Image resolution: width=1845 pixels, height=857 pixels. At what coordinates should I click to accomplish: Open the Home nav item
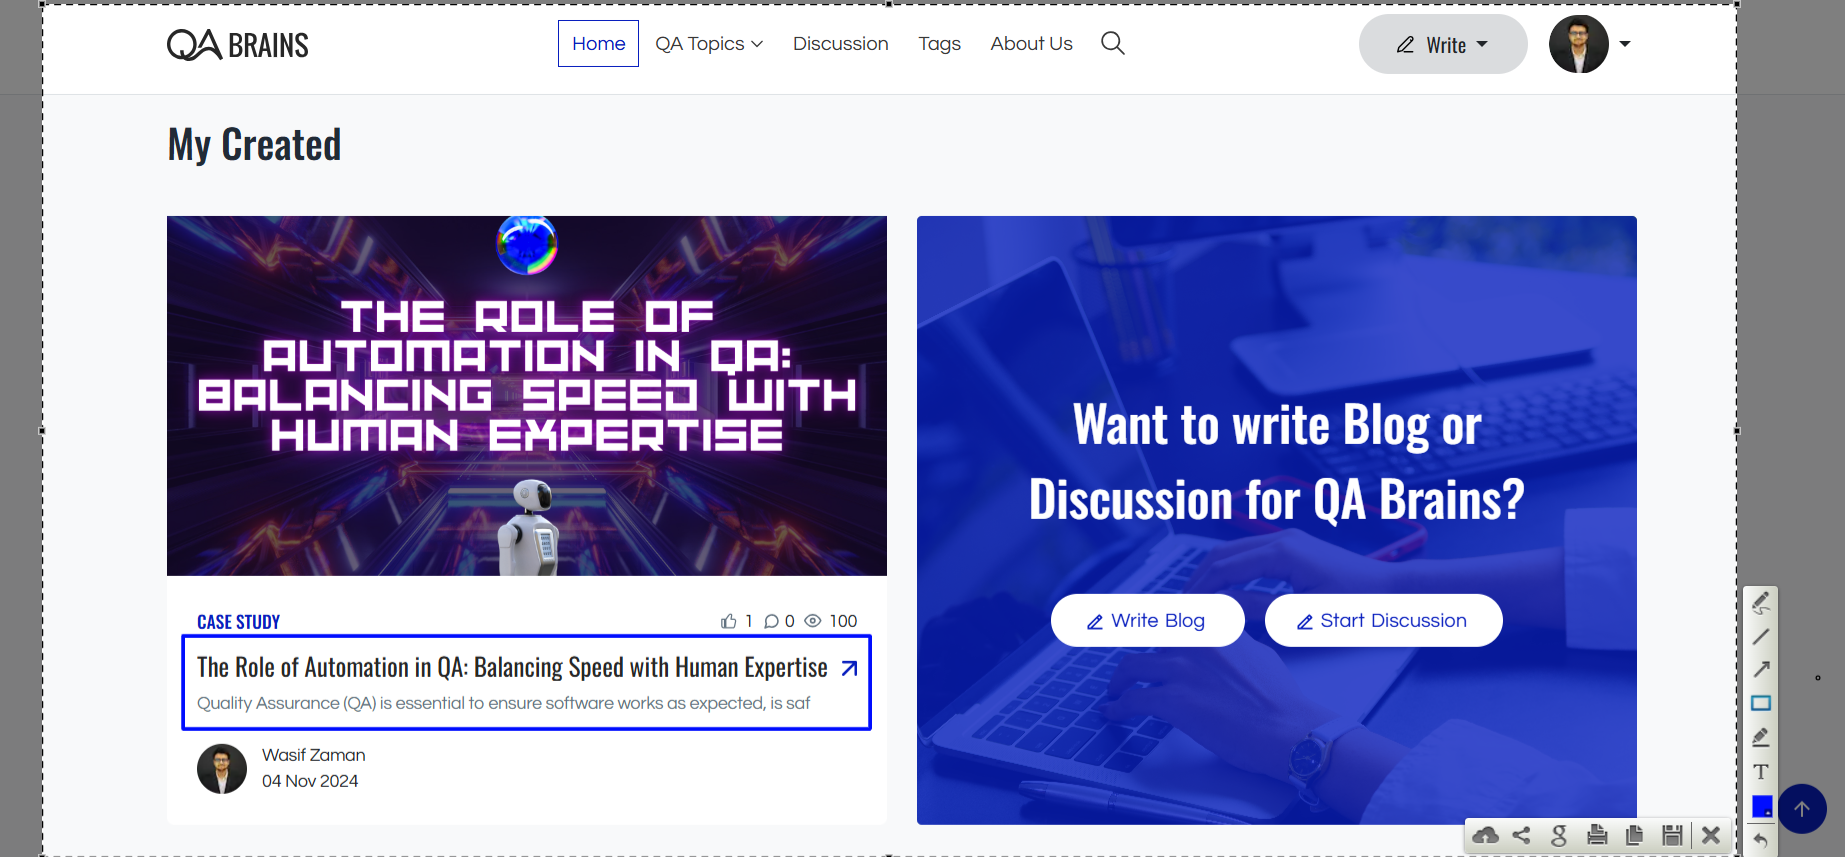pyautogui.click(x=598, y=44)
